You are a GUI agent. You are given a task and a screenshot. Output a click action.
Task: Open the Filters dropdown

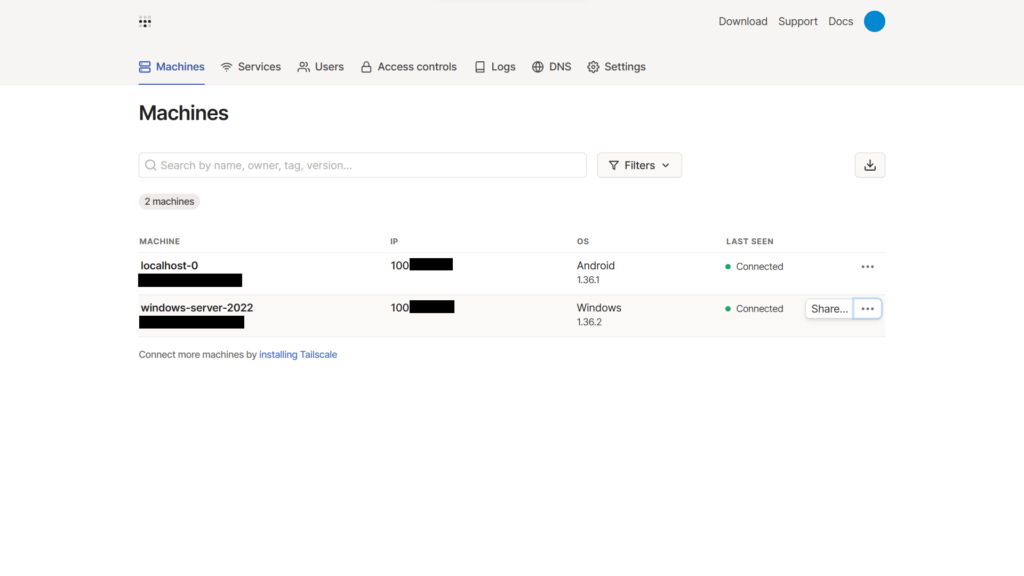point(639,165)
